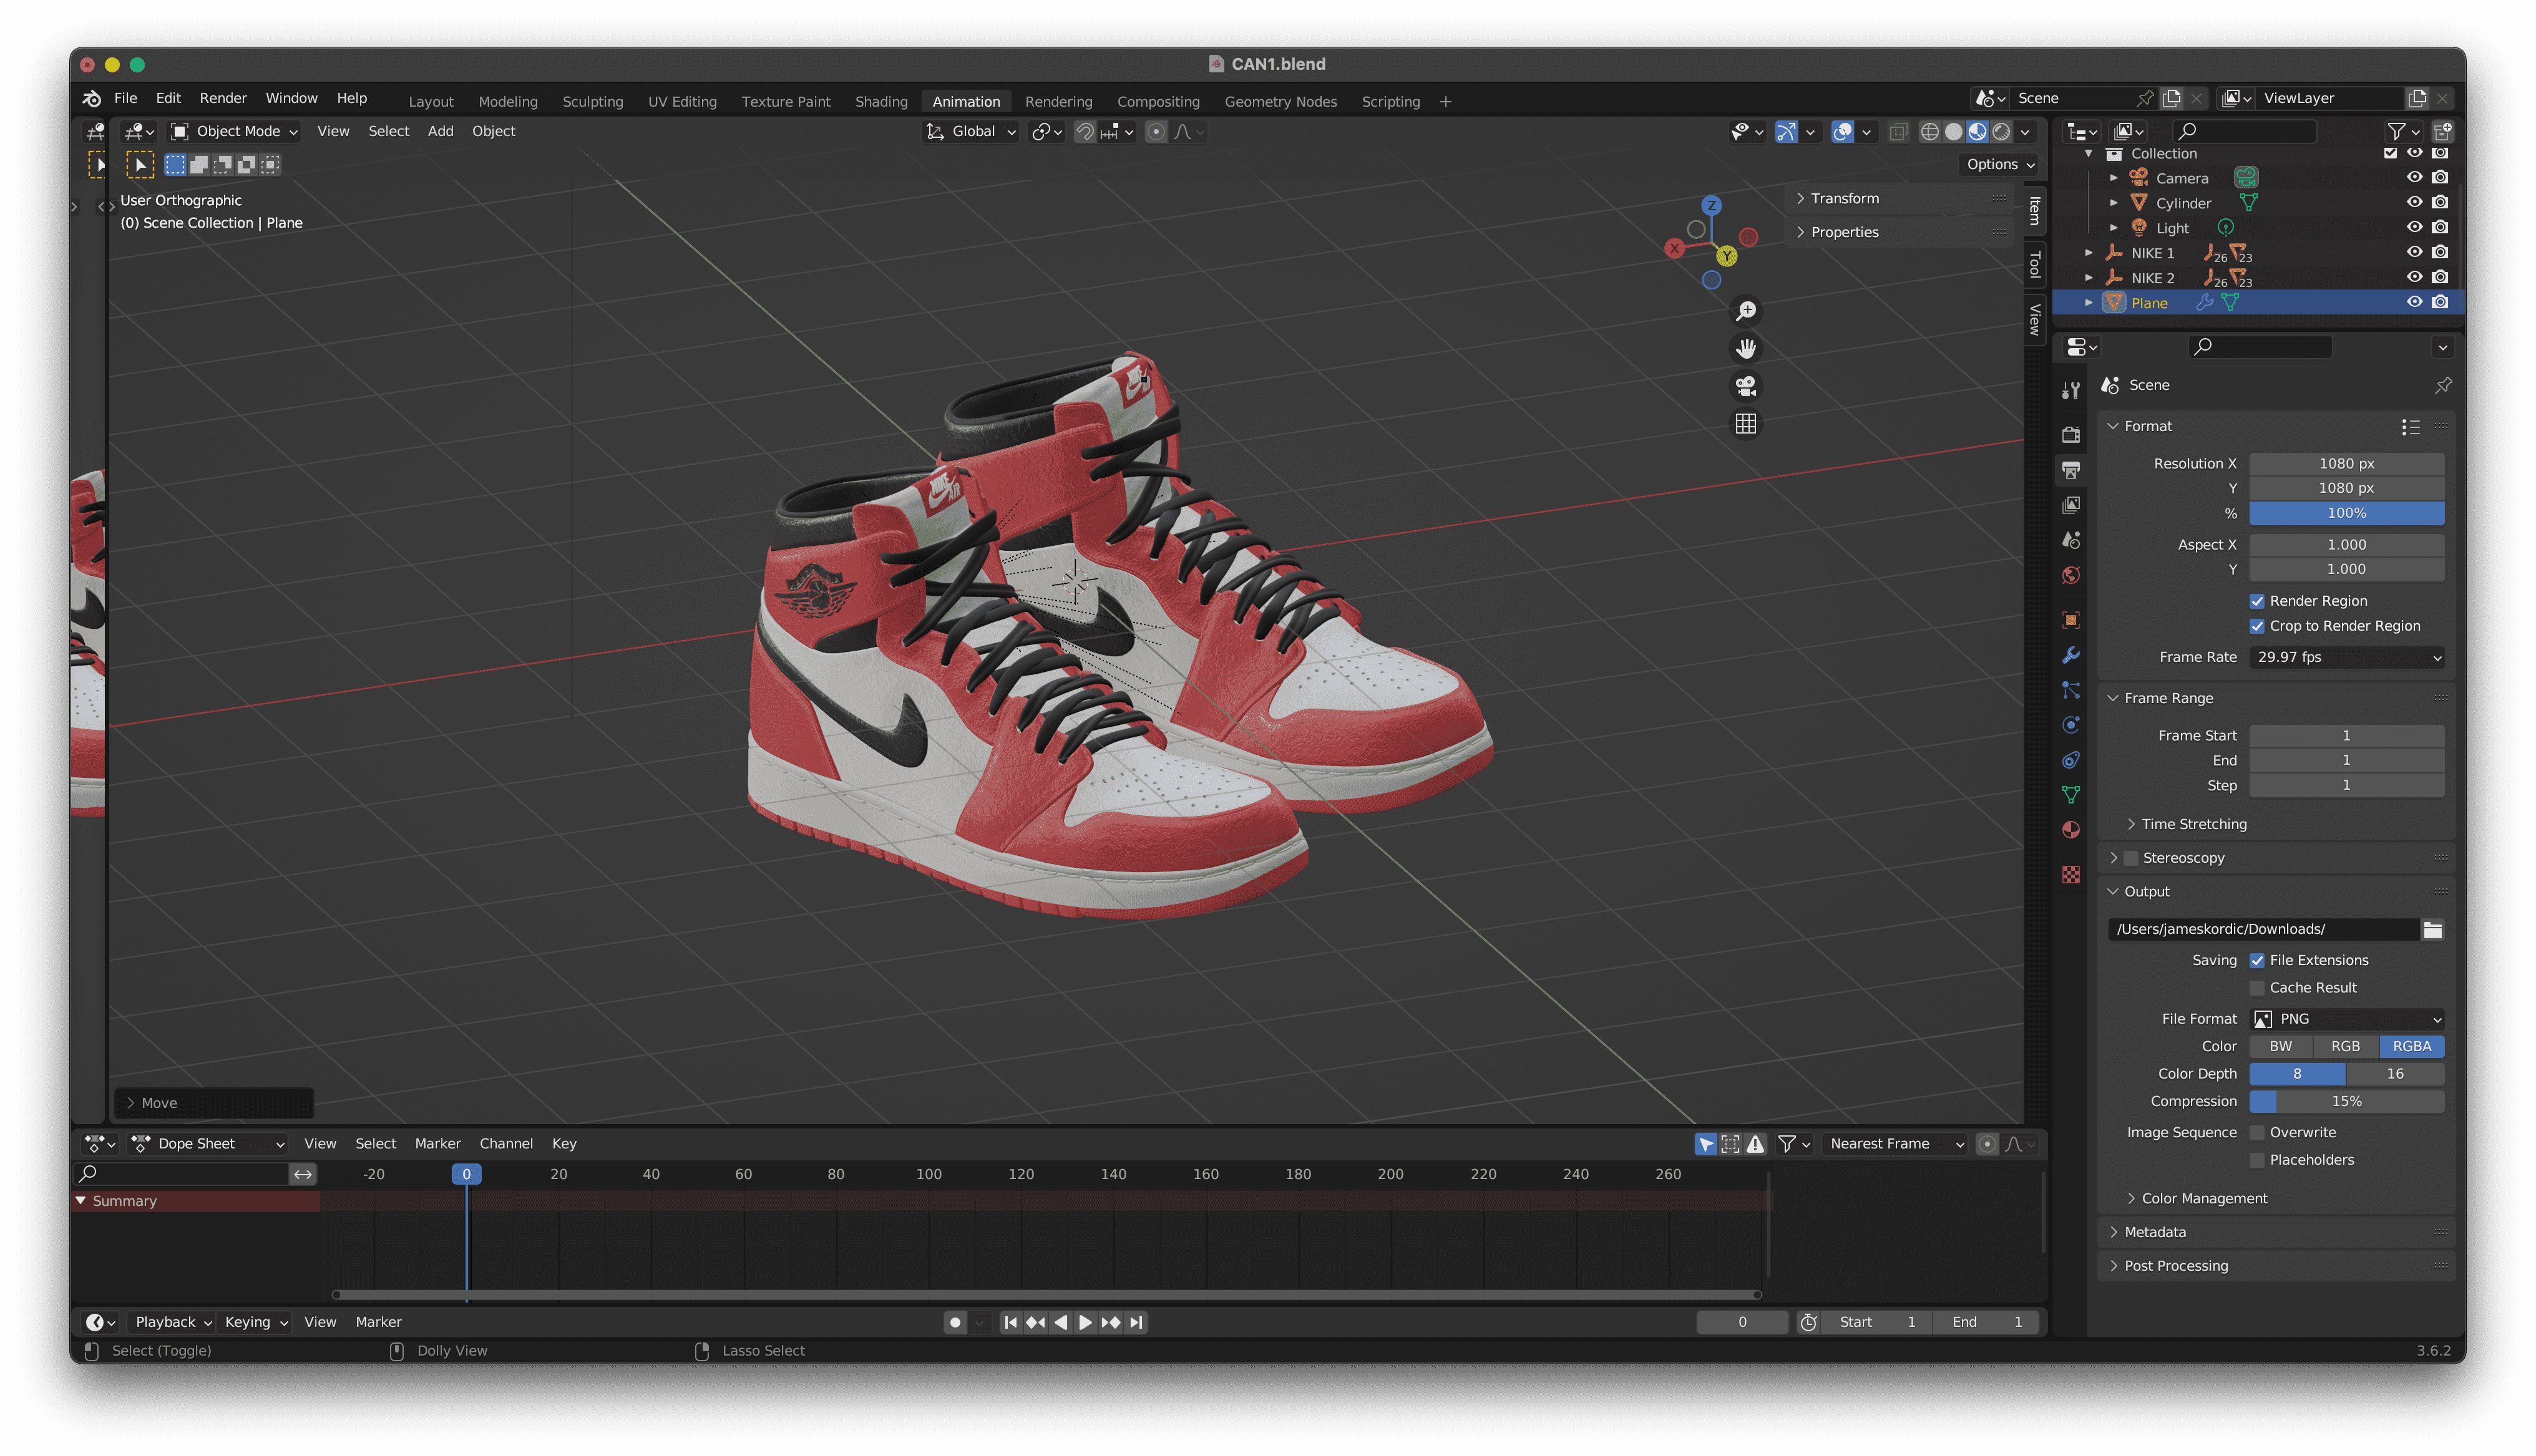Open the Frame Rate dropdown
The image size is (2536, 1456).
point(2346,657)
